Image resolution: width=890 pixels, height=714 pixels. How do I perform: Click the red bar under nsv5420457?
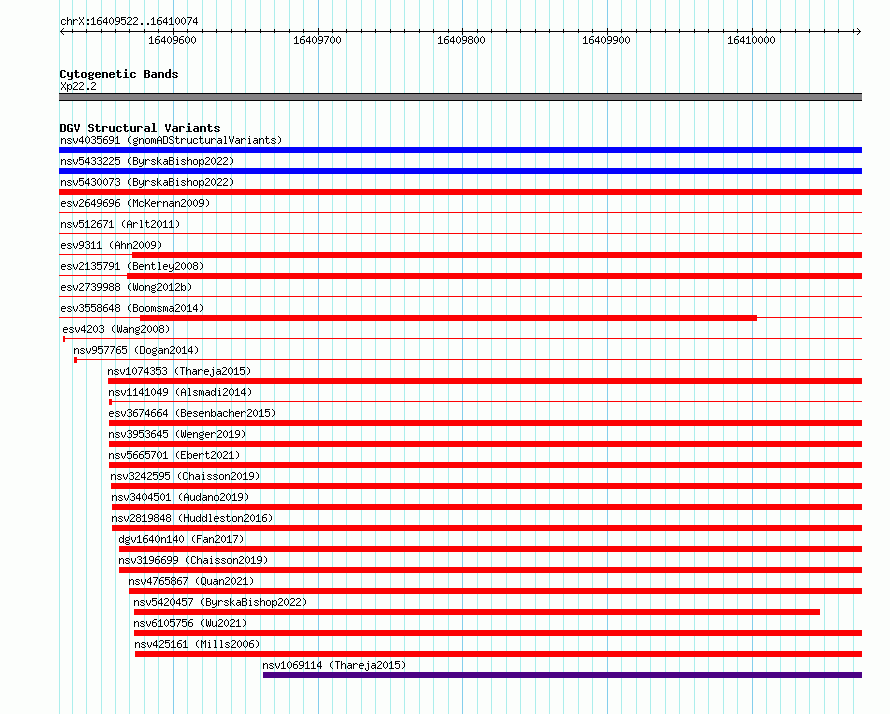coord(477,612)
